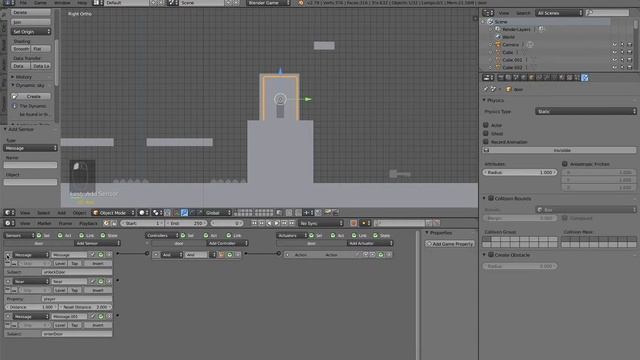Click the And controller type dropdown
The width and height of the screenshot is (640, 360).
(172, 255)
